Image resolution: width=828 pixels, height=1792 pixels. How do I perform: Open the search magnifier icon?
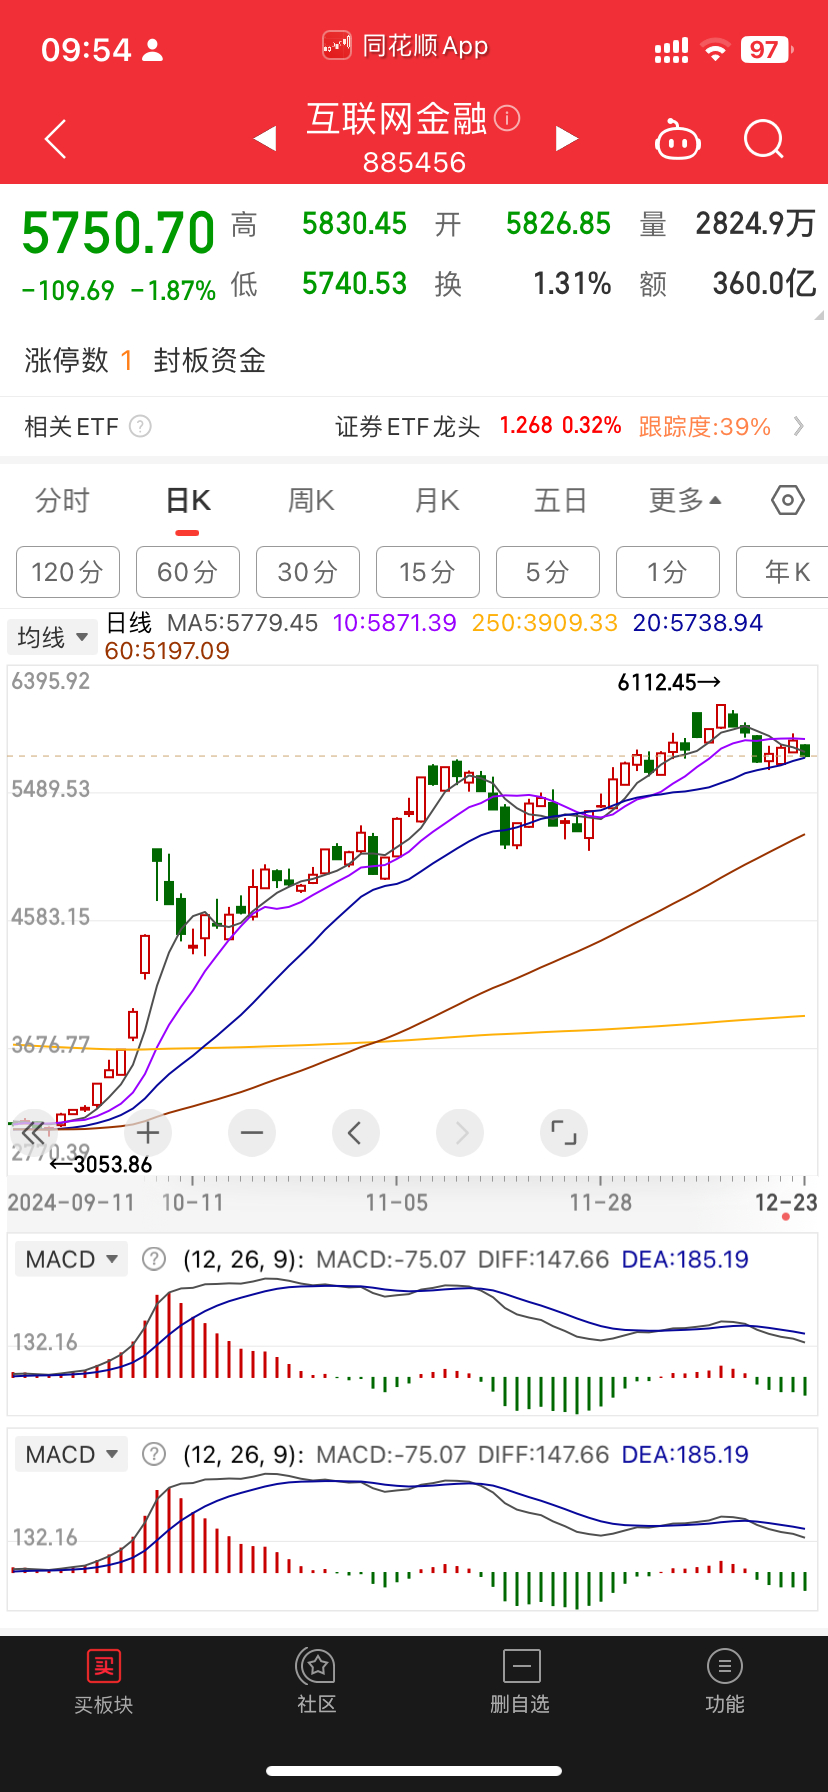[x=764, y=139]
